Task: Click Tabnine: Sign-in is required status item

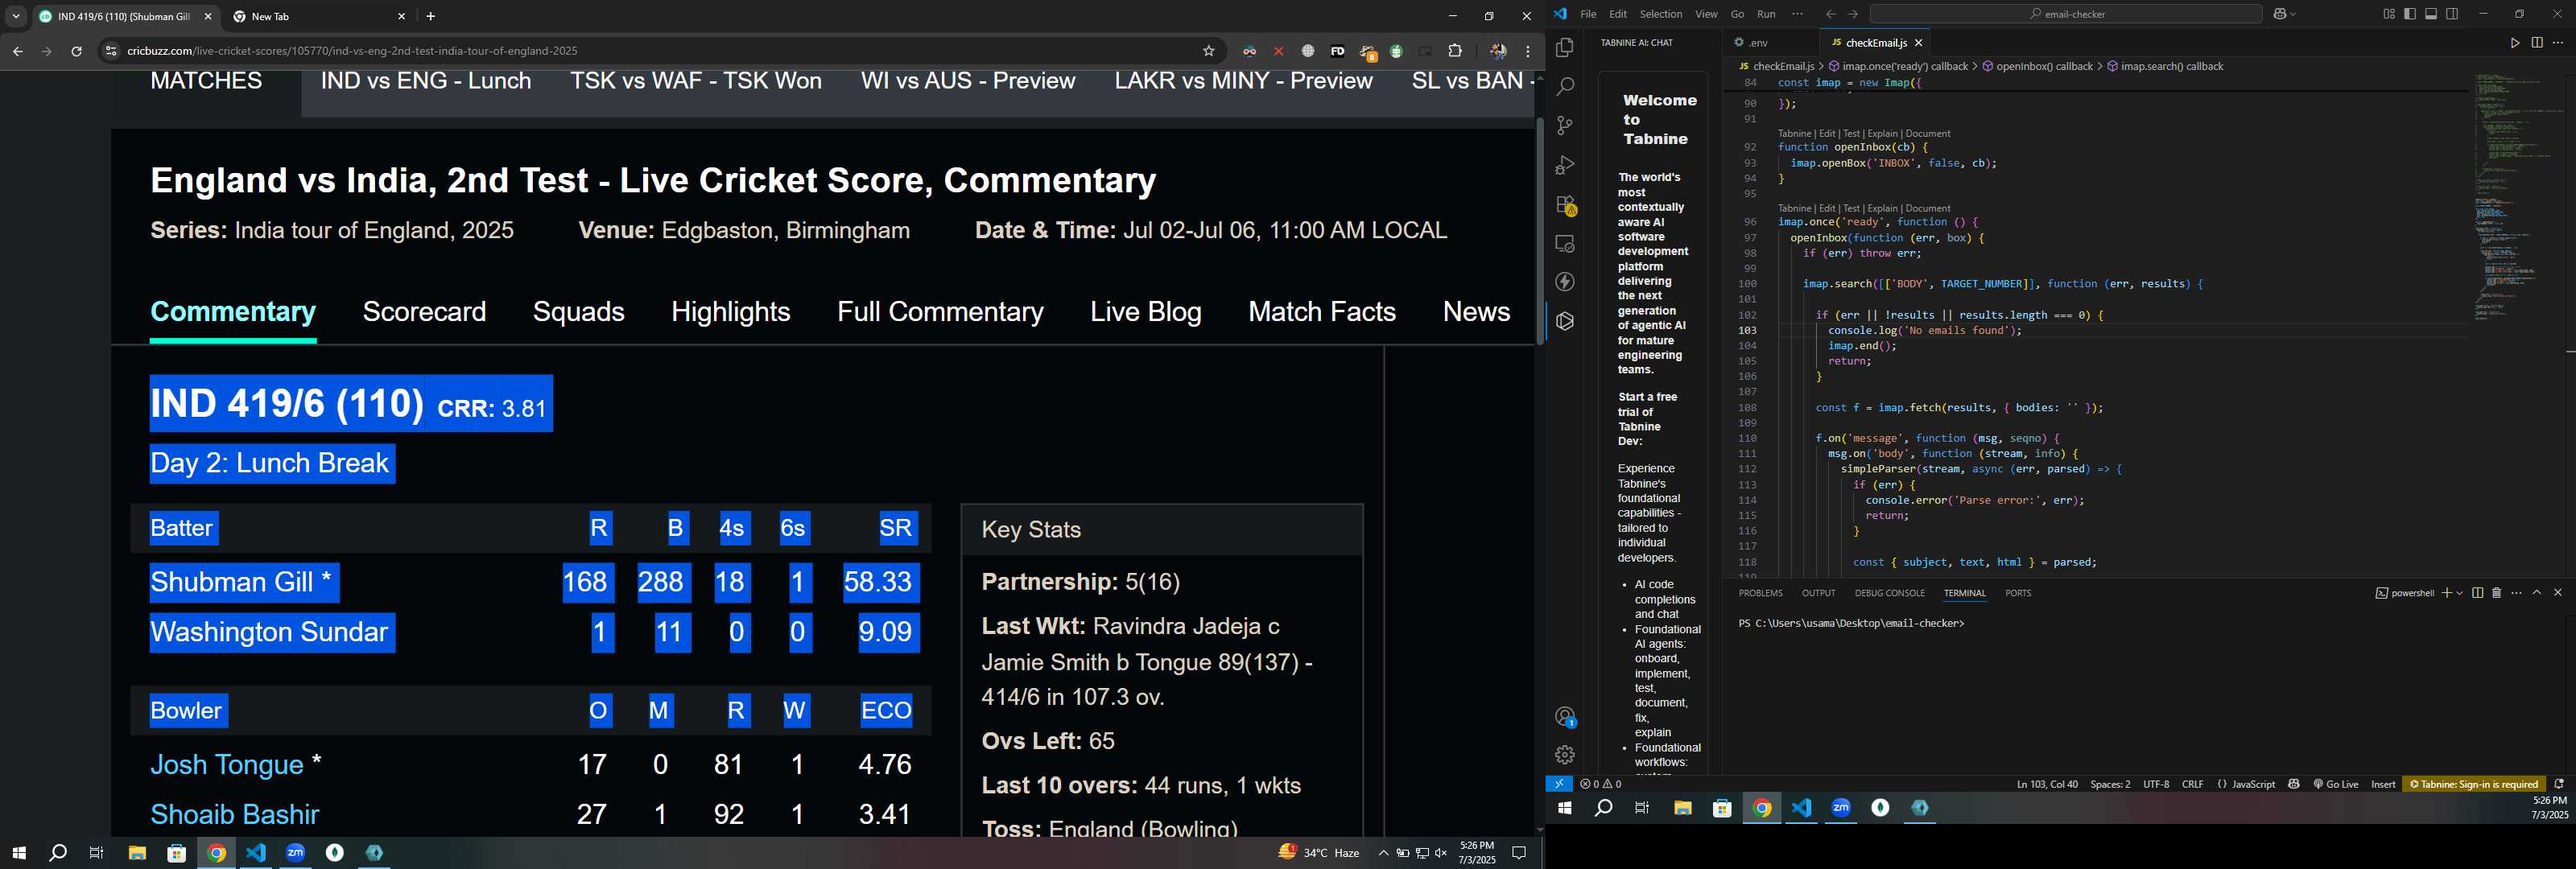Action: point(2473,784)
